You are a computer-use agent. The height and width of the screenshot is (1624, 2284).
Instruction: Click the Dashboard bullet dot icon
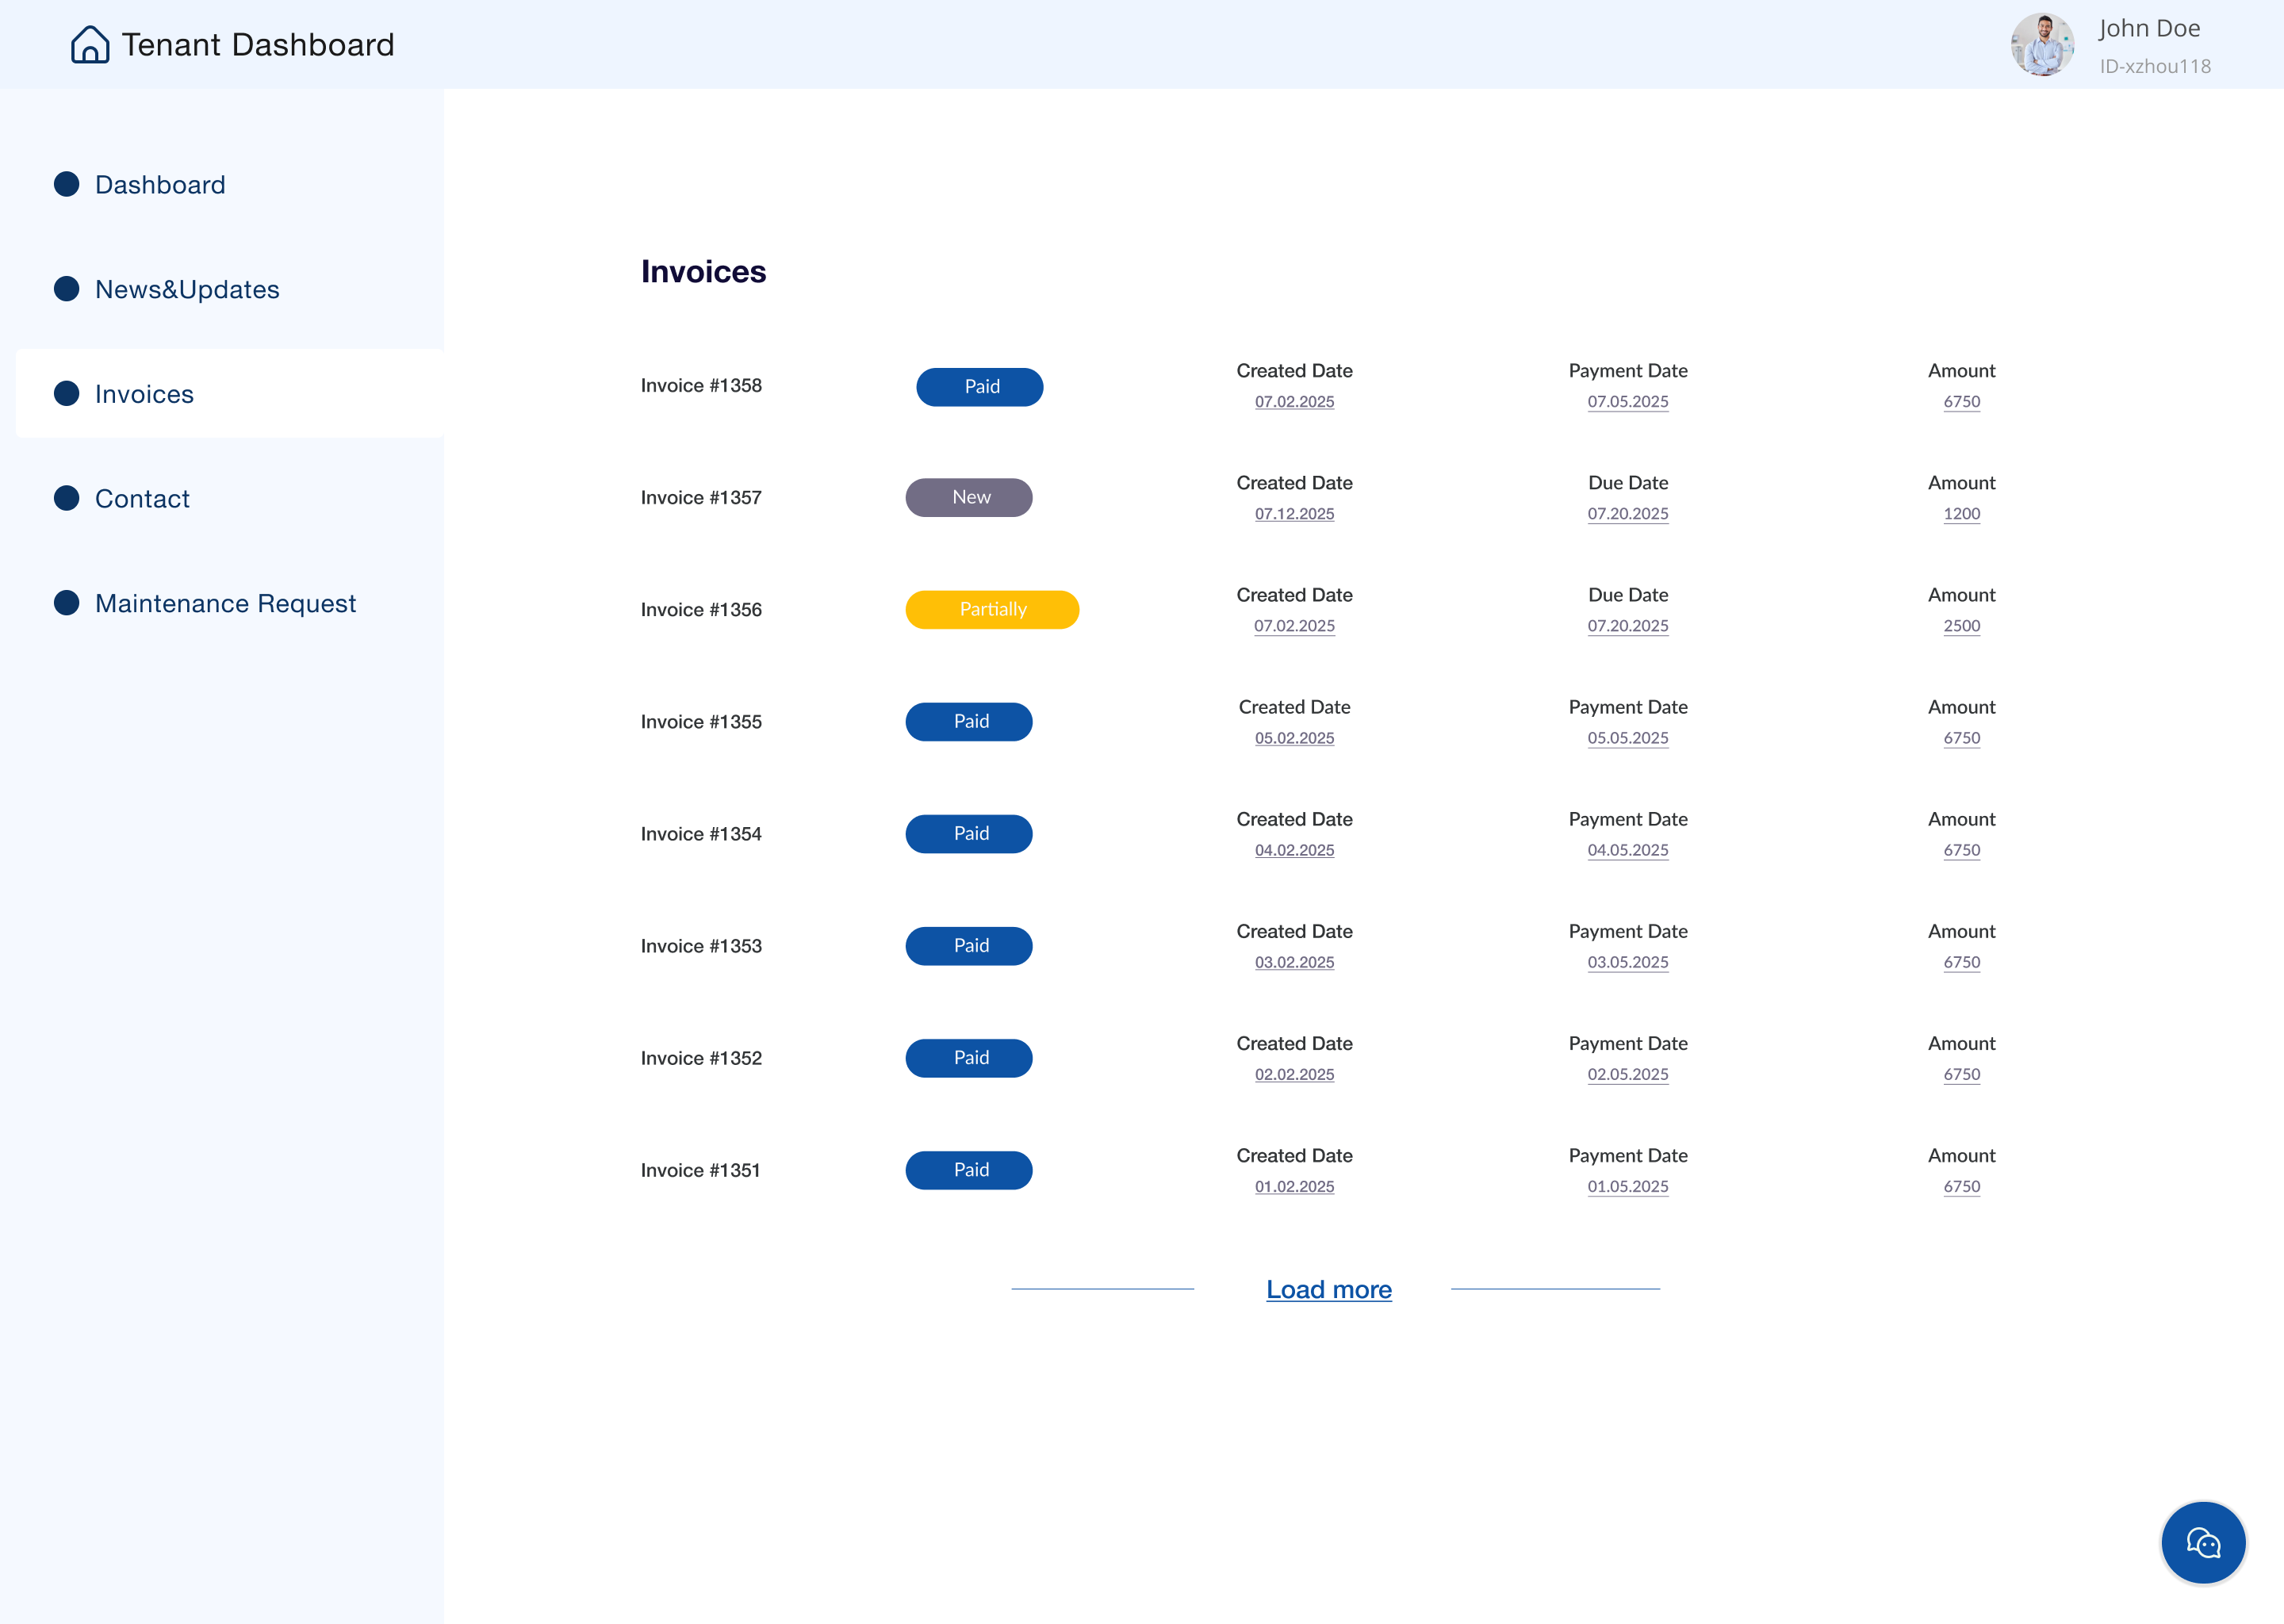(67, 184)
